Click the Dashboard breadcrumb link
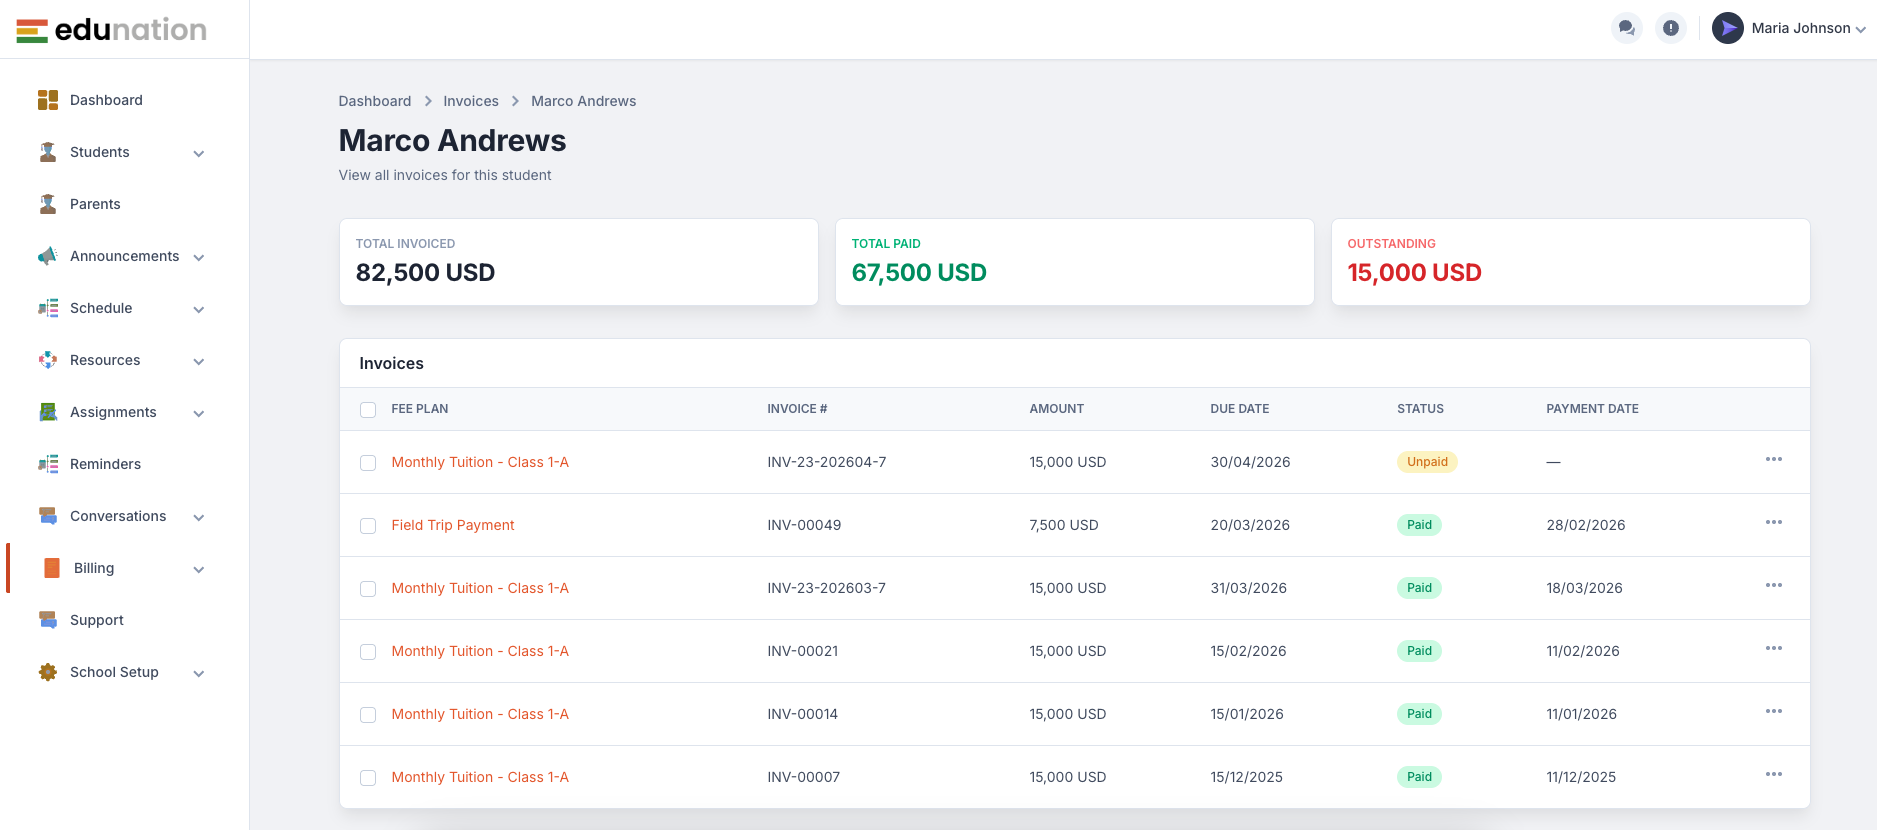 (375, 101)
